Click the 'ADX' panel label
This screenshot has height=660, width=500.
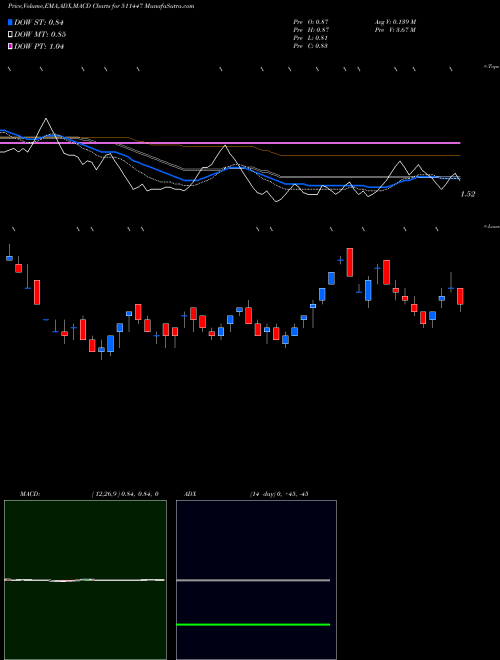pos(190,494)
